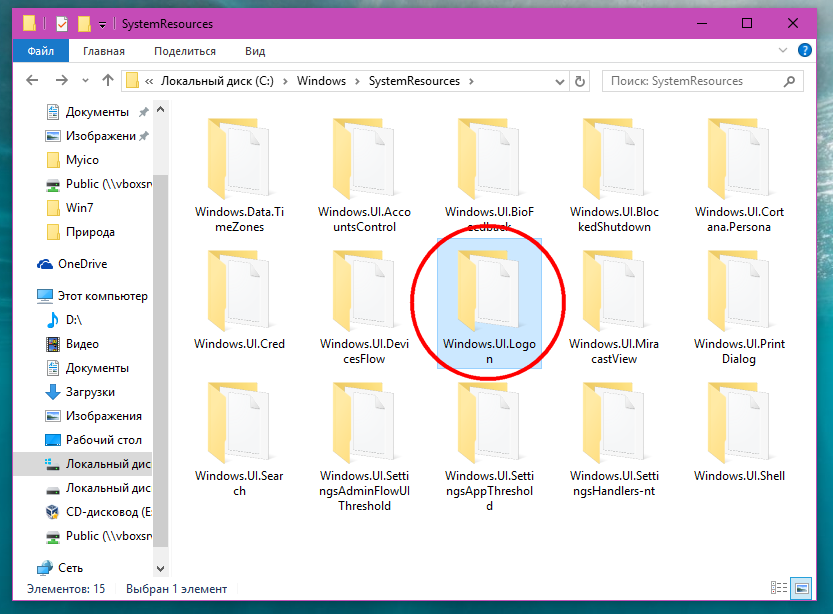The width and height of the screenshot is (833, 614).
Task: Expand the ribbon with the chevron
Action: point(783,50)
